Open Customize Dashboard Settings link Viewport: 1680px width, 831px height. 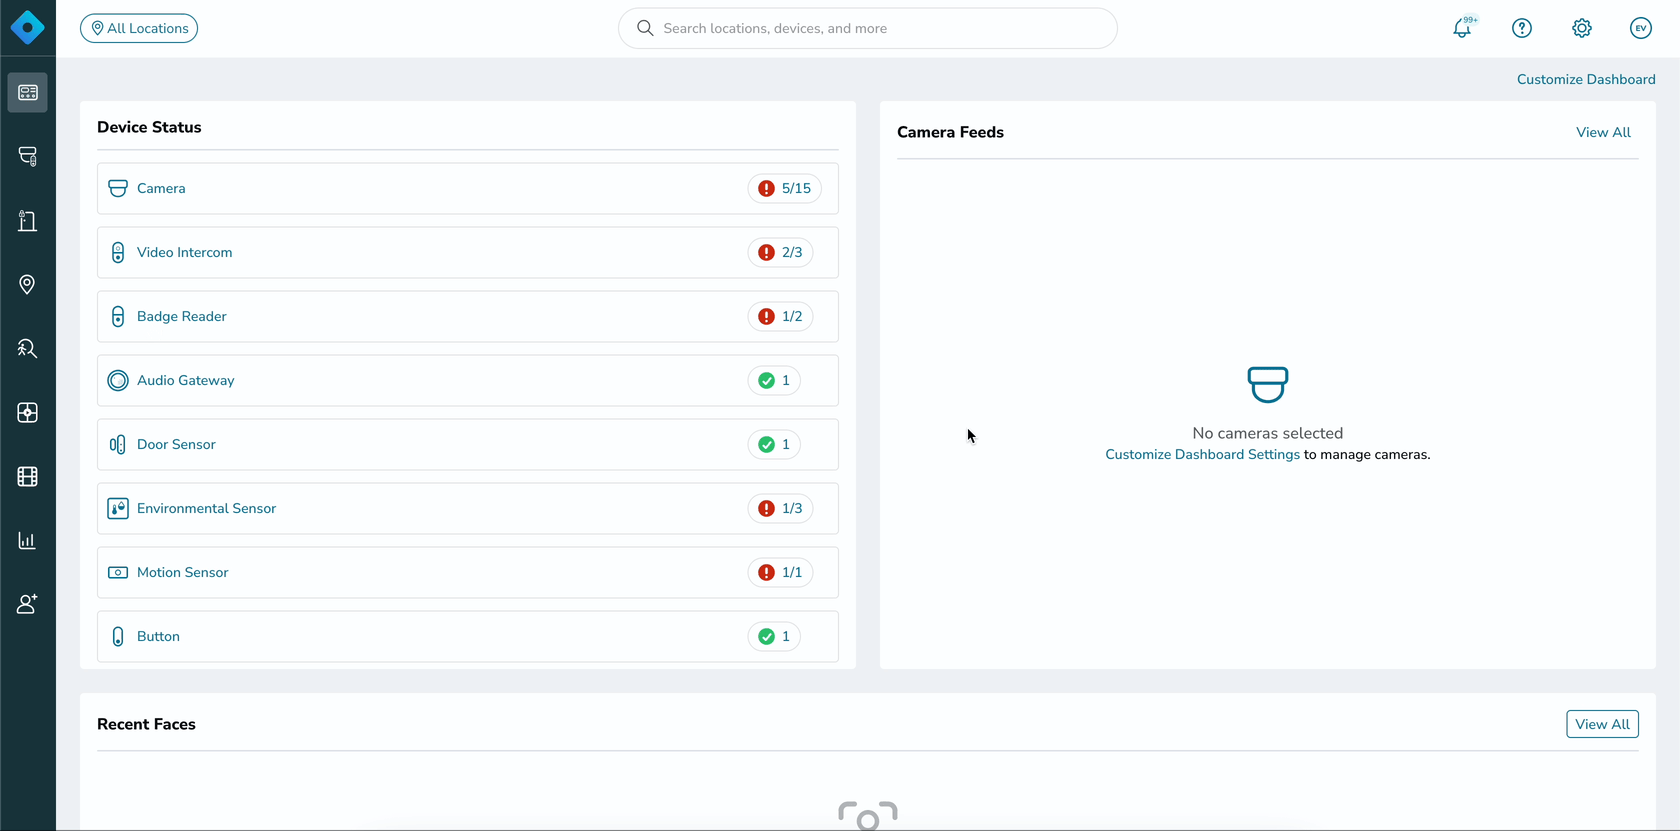(x=1202, y=454)
